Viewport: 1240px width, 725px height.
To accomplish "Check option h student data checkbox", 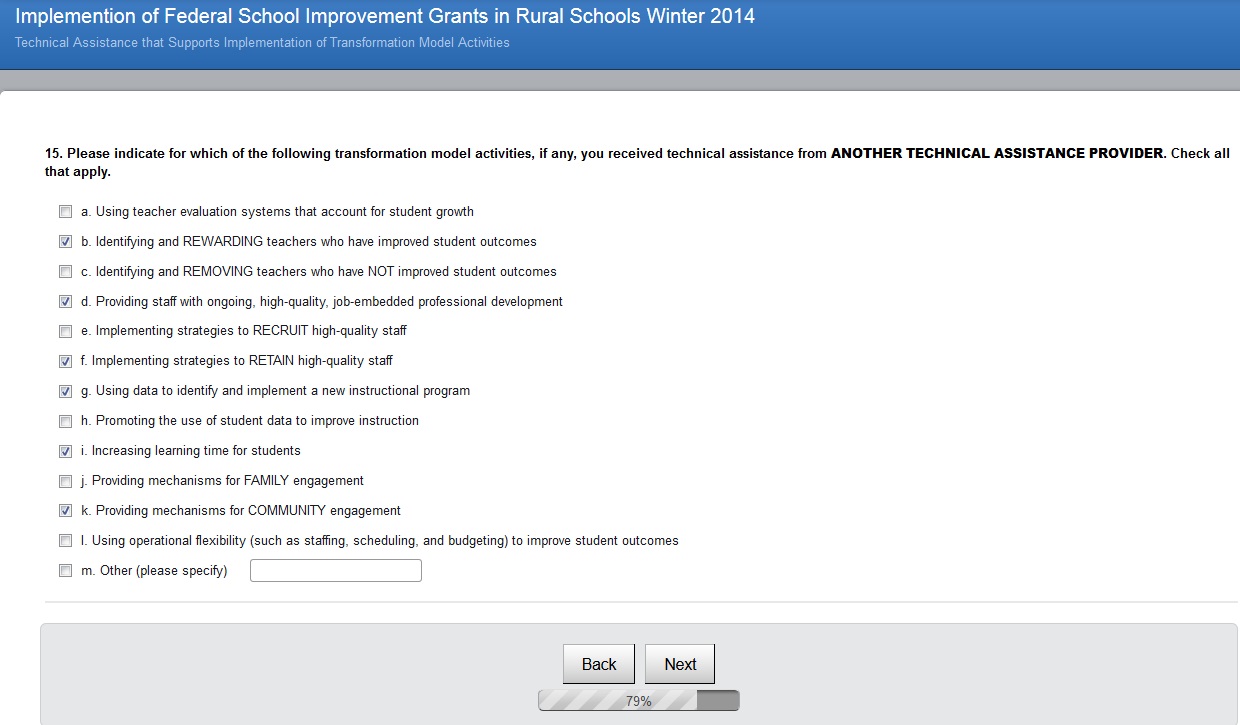I will point(66,421).
